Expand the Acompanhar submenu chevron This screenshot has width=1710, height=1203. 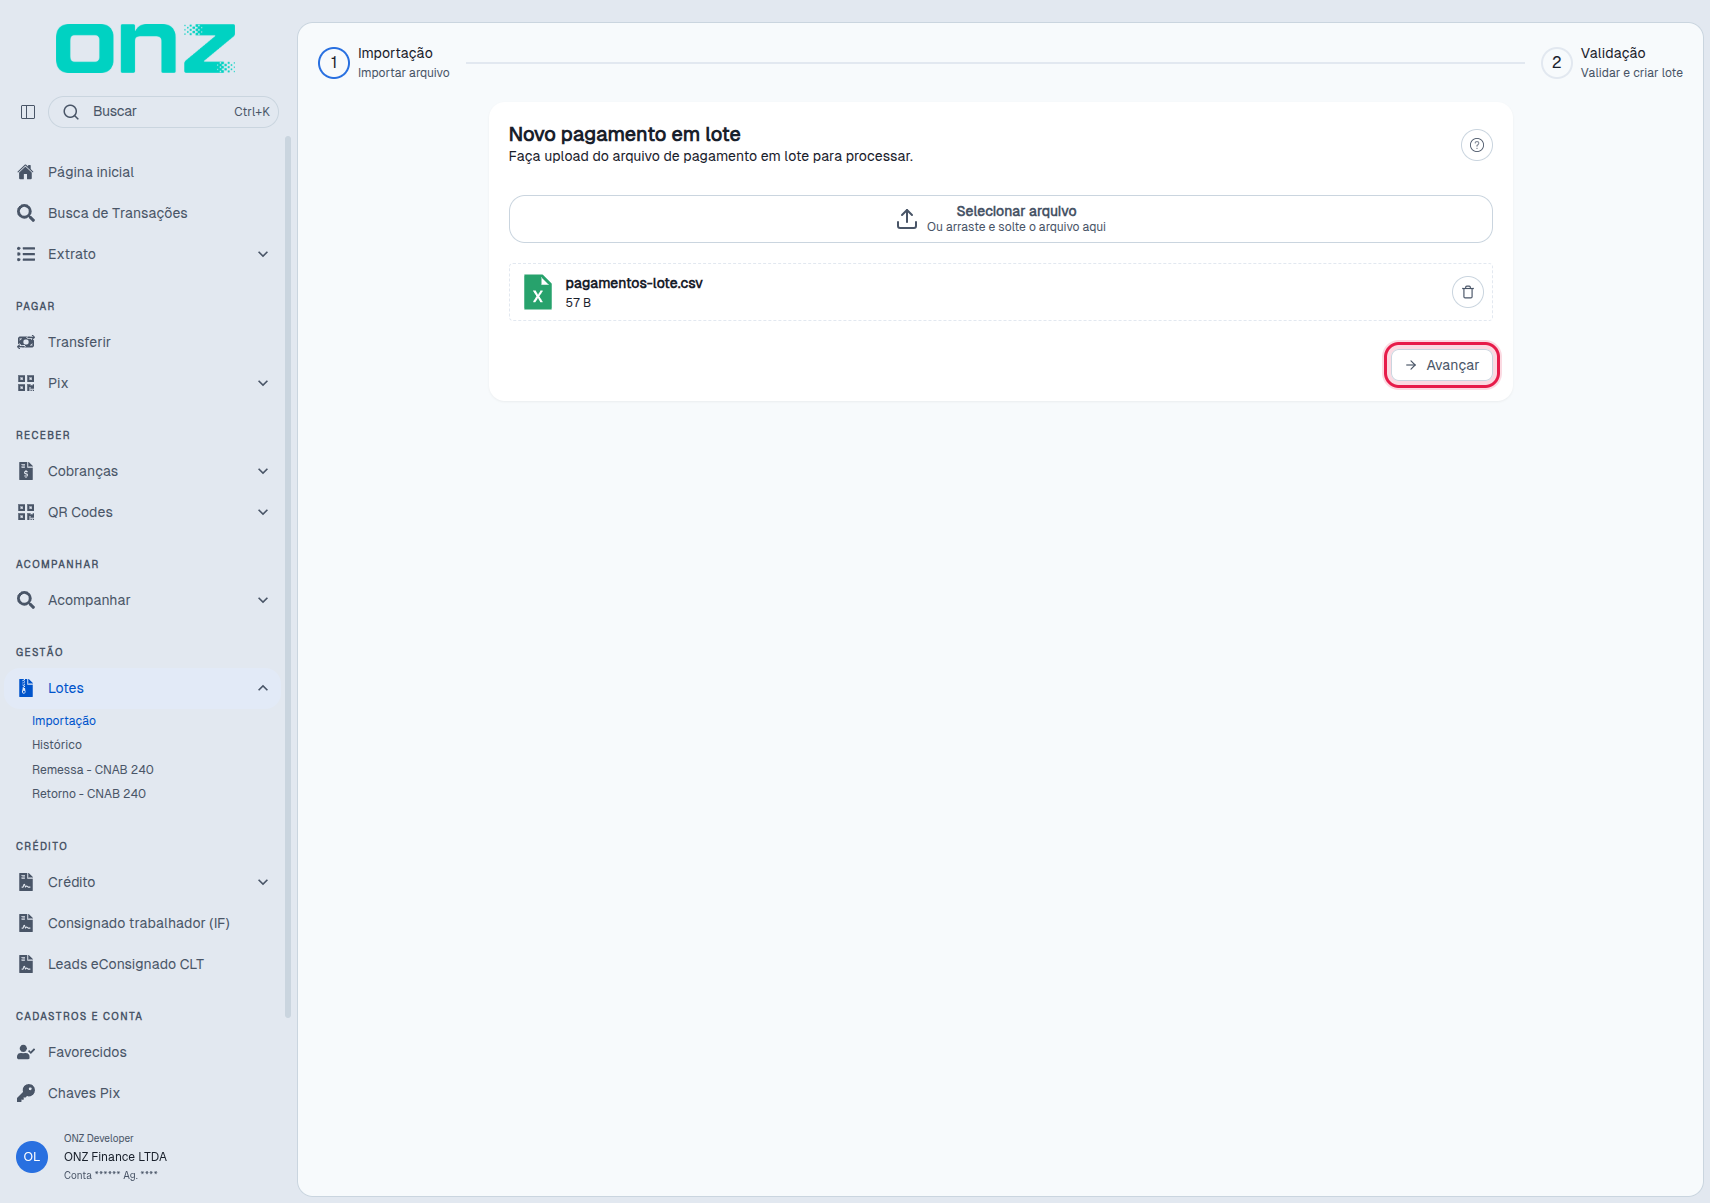[x=263, y=600]
